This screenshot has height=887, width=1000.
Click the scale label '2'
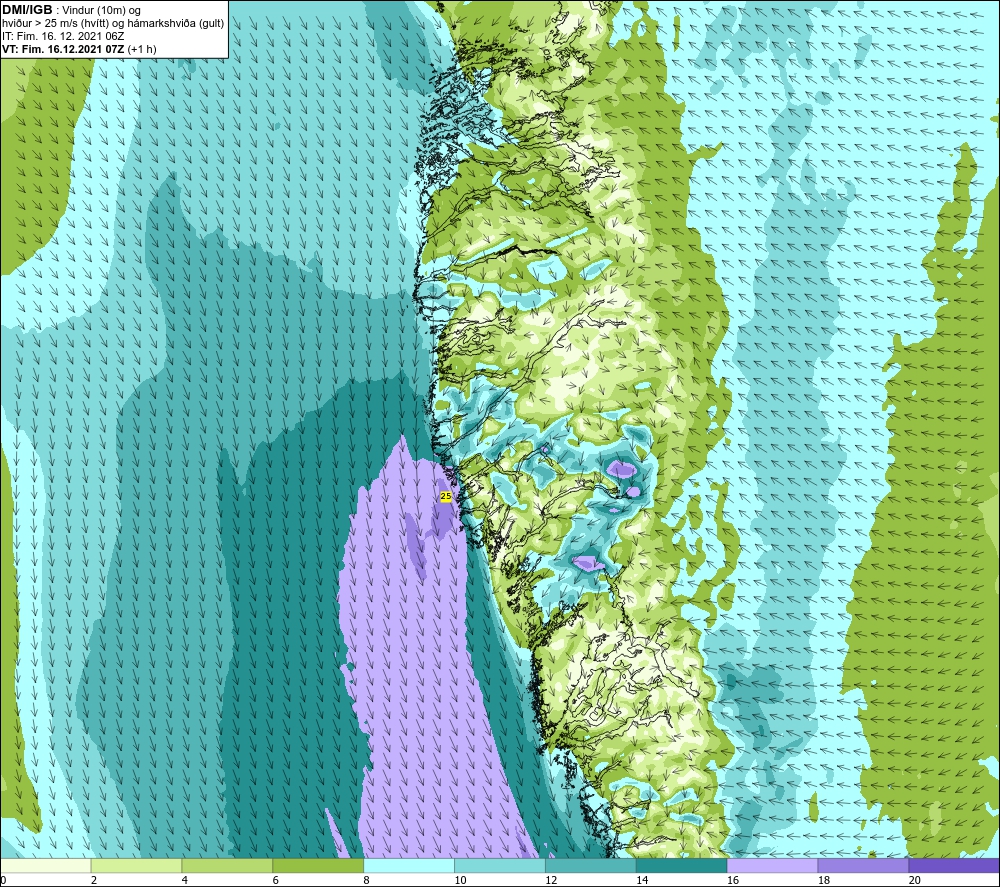(x=94, y=880)
